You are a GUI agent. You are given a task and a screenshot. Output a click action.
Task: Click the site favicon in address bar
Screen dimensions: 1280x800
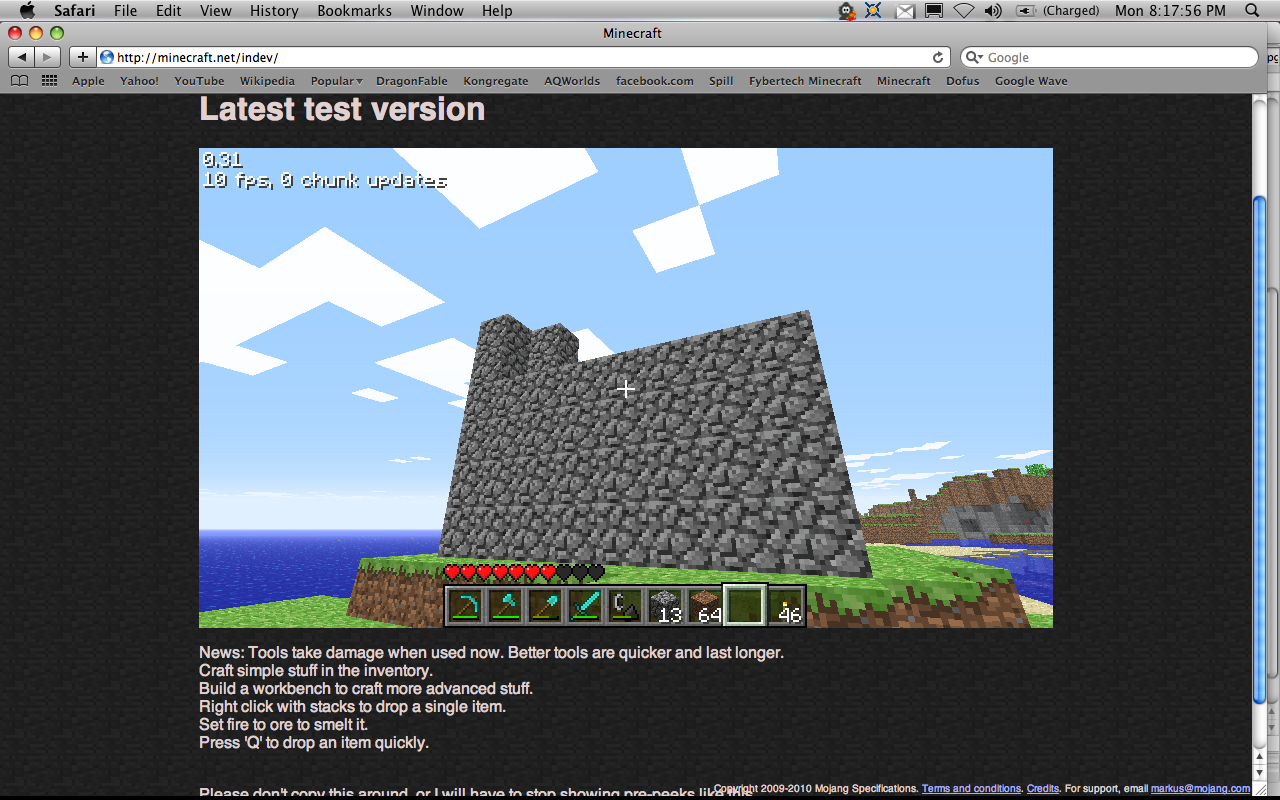click(107, 57)
